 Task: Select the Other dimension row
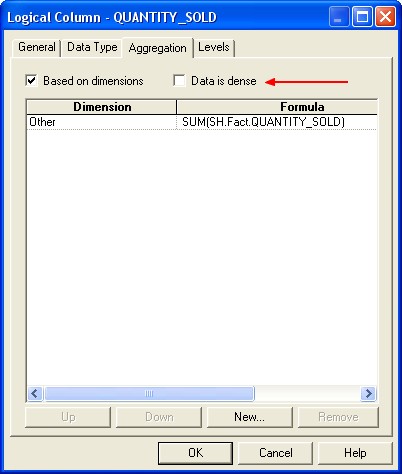tap(101, 122)
